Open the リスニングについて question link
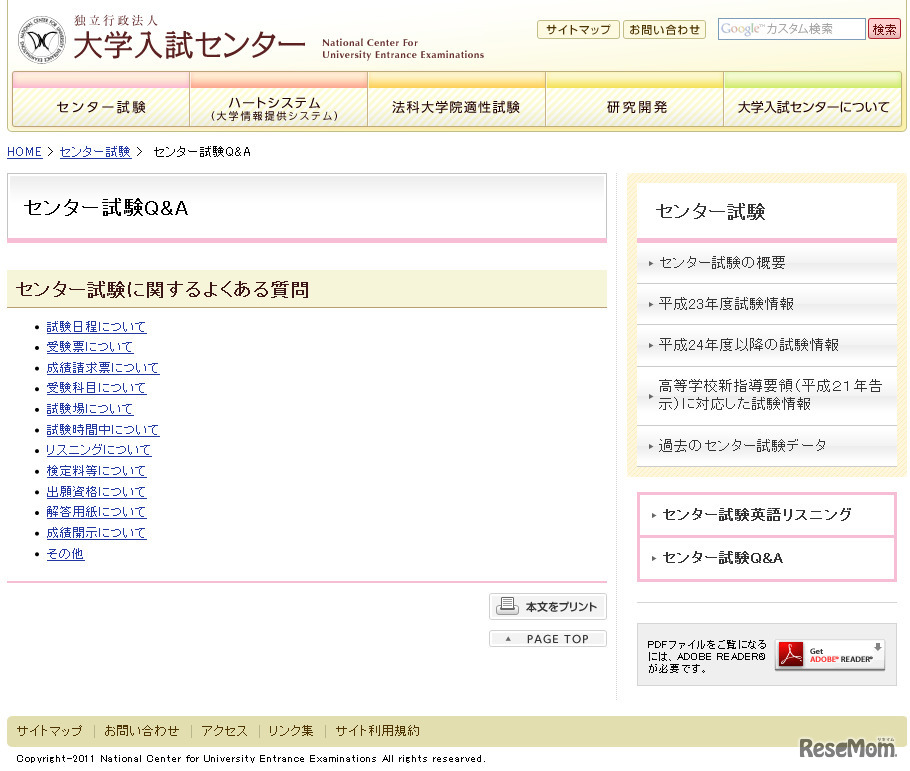910x771 pixels. point(98,450)
